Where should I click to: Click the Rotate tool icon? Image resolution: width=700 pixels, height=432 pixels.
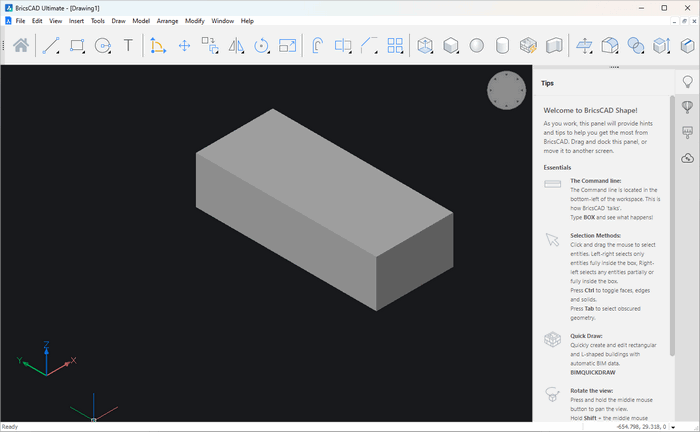tap(262, 45)
